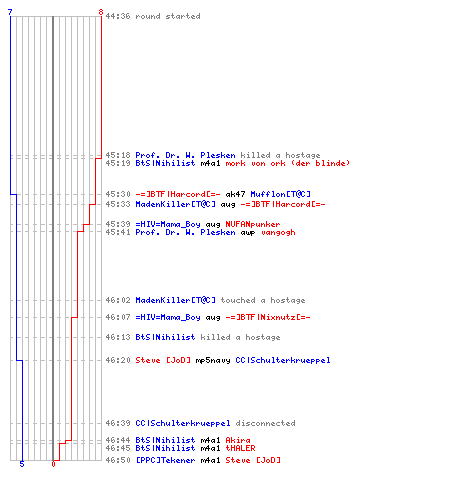Click the red team final count 0
The height and width of the screenshot is (500, 450).
[x=53, y=464]
